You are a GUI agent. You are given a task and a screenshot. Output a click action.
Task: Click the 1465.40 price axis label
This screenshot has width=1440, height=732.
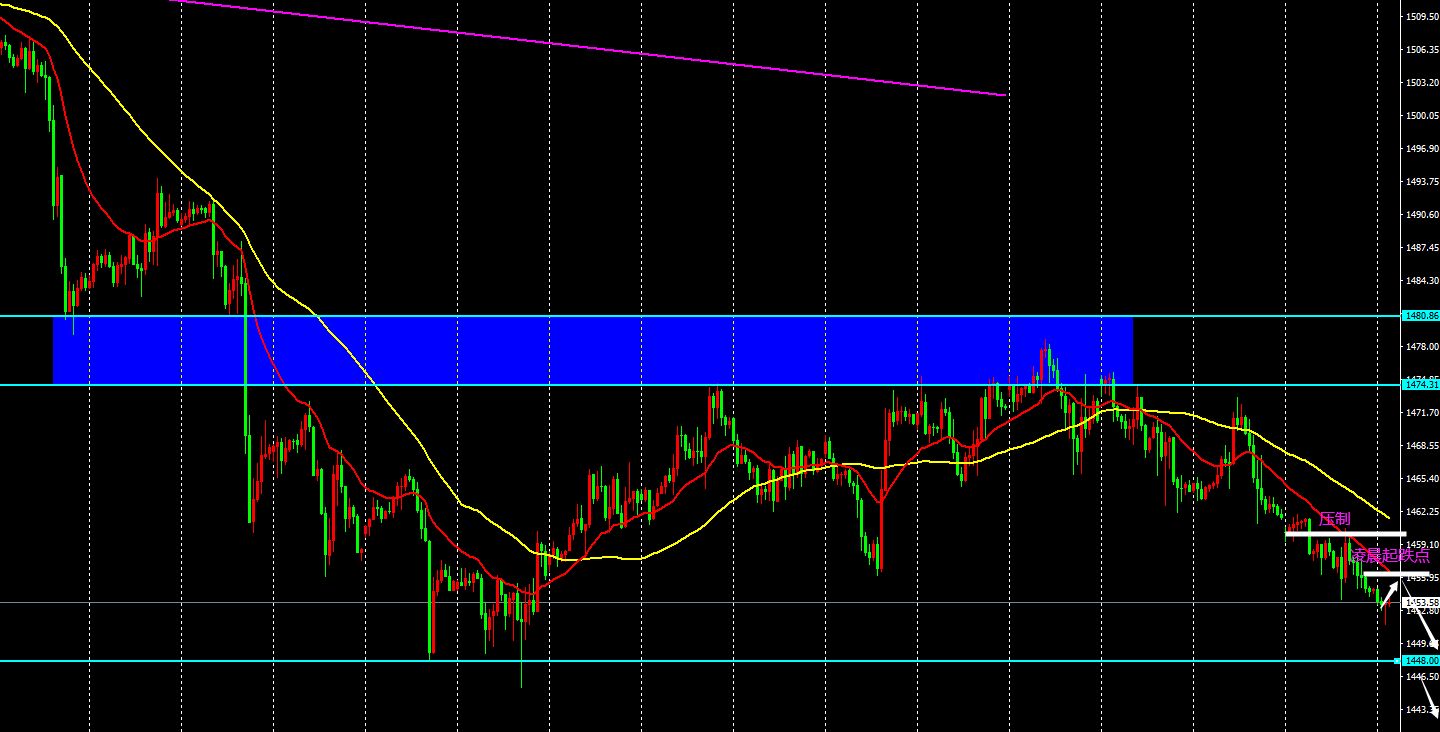pyautogui.click(x=1421, y=479)
